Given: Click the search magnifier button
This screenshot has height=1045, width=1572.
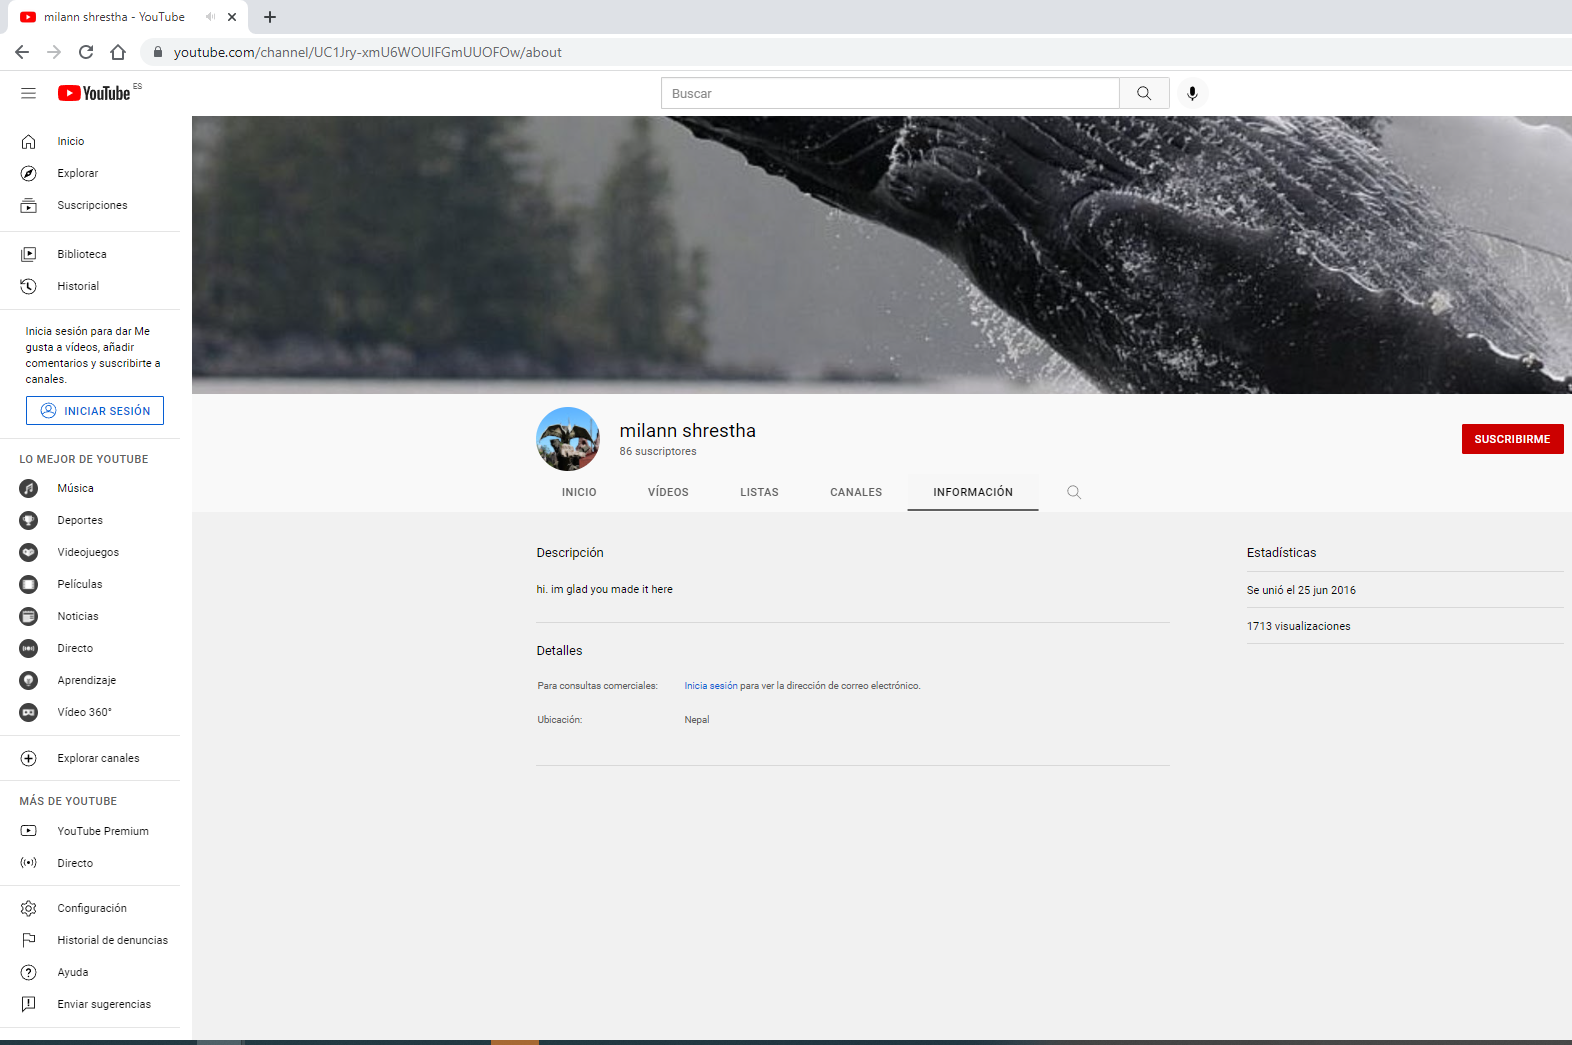Looking at the screenshot, I should 1144,93.
